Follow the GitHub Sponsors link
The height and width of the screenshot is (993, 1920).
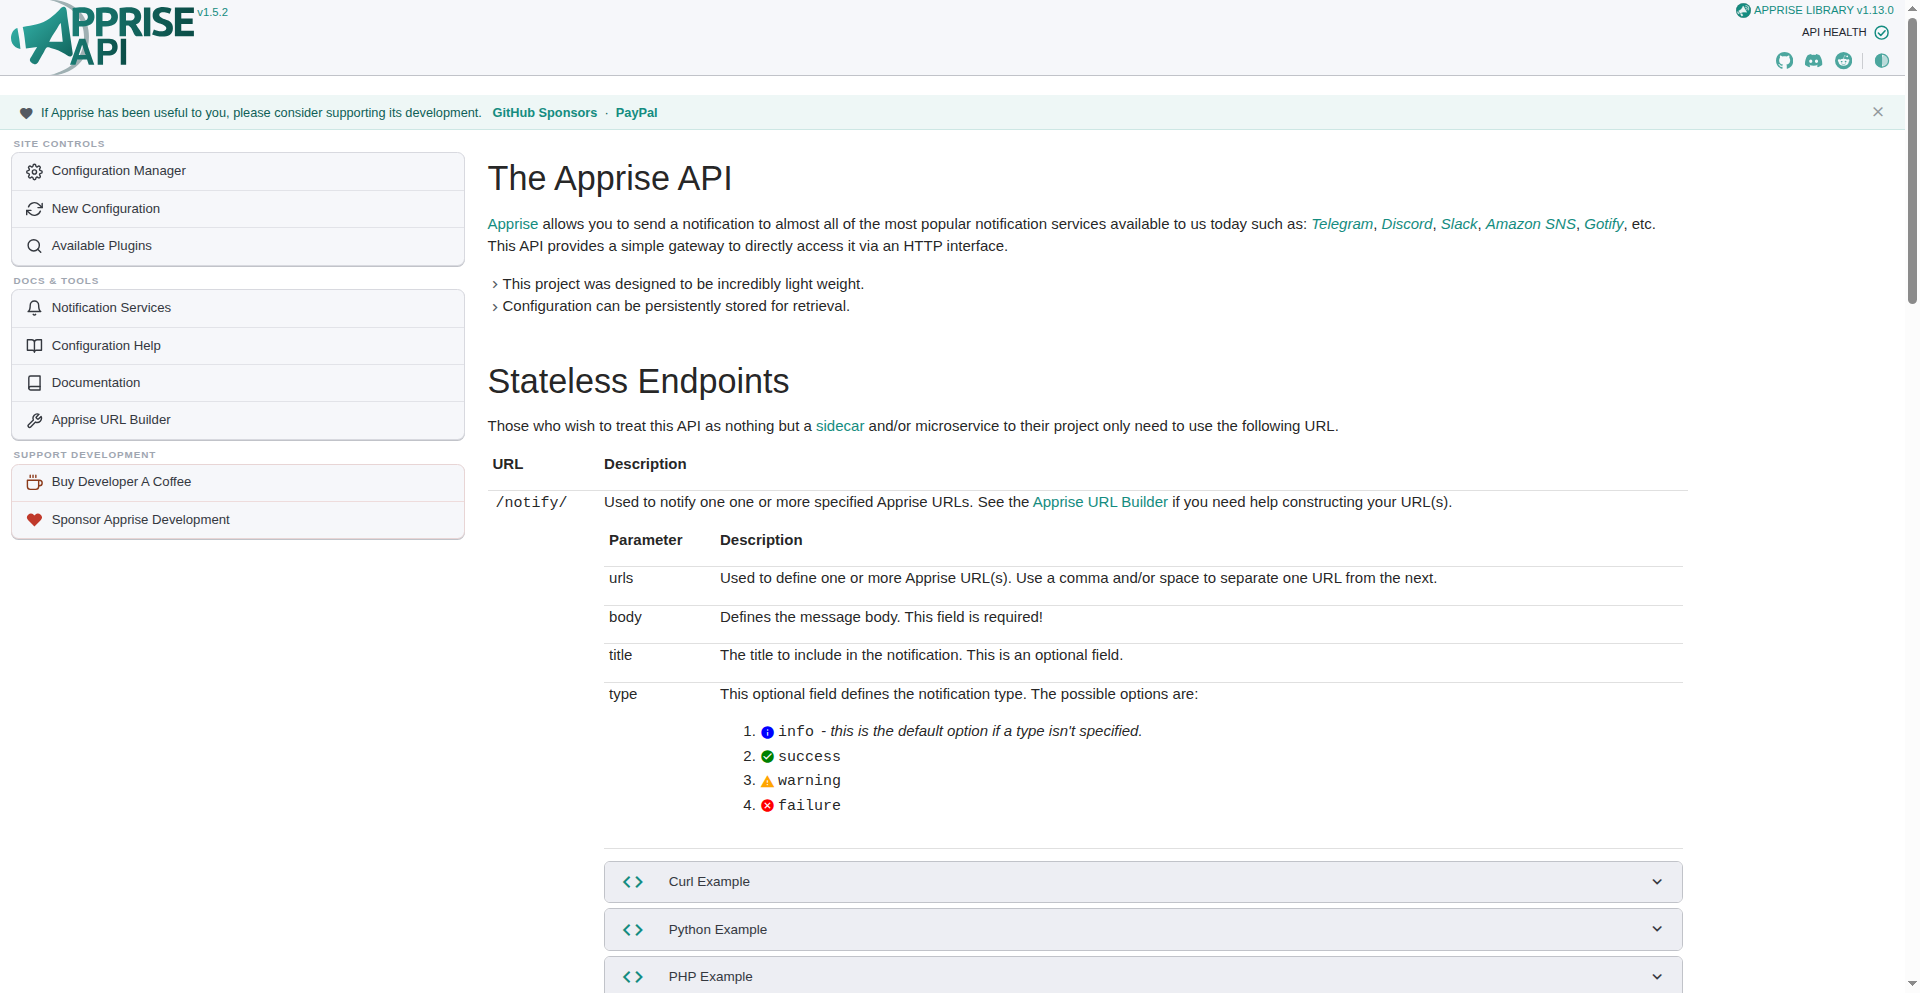point(544,113)
